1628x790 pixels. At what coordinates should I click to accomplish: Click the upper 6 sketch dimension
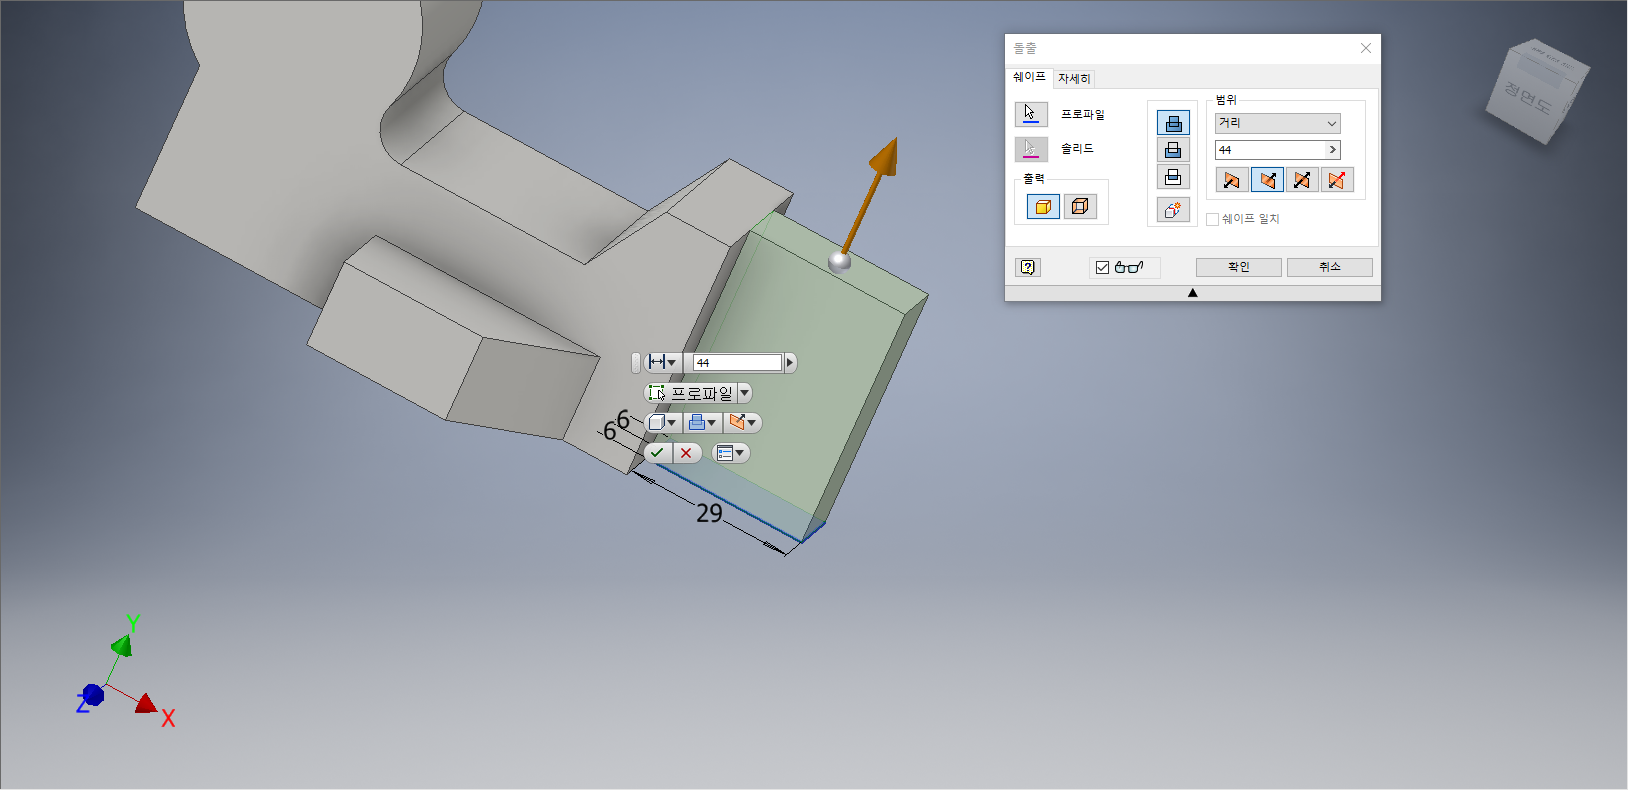pyautogui.click(x=623, y=420)
